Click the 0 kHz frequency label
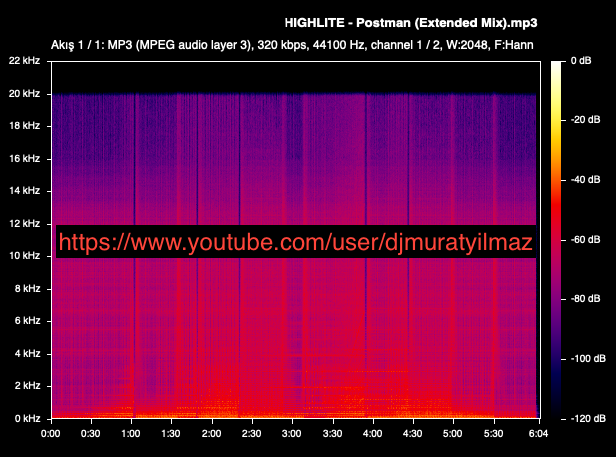Screen dimensions: 616x457 pos(28,419)
